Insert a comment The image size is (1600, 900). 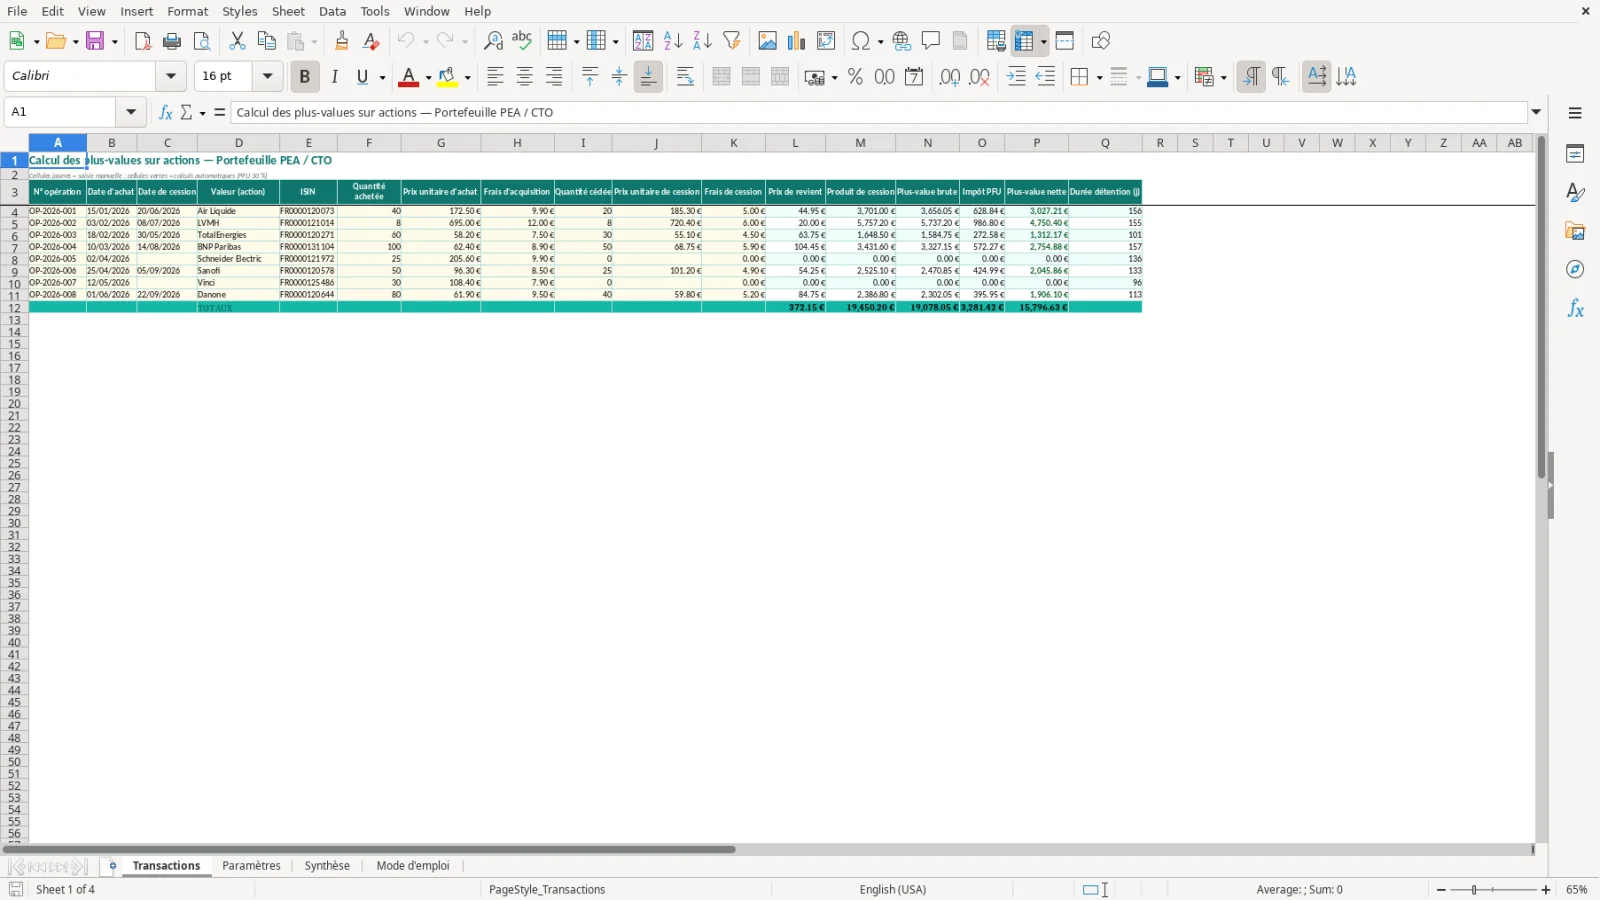click(x=931, y=41)
